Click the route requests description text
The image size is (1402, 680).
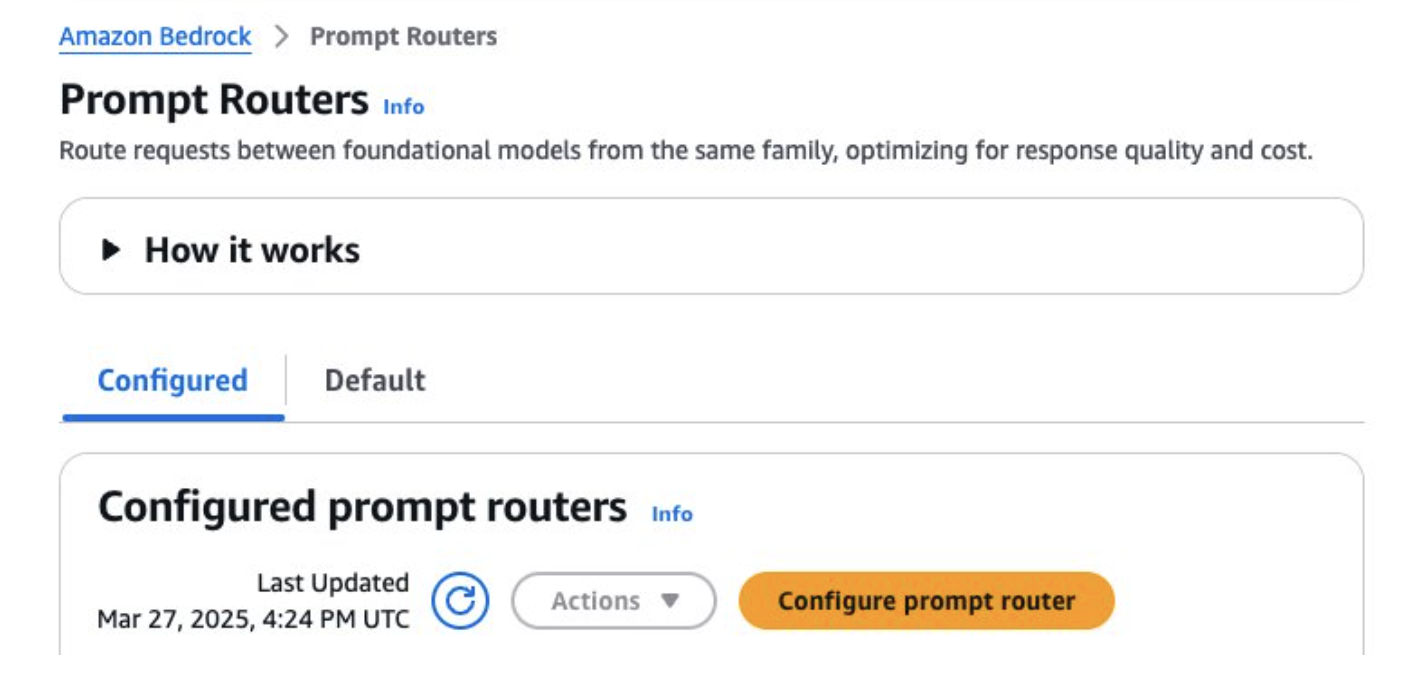click(685, 153)
